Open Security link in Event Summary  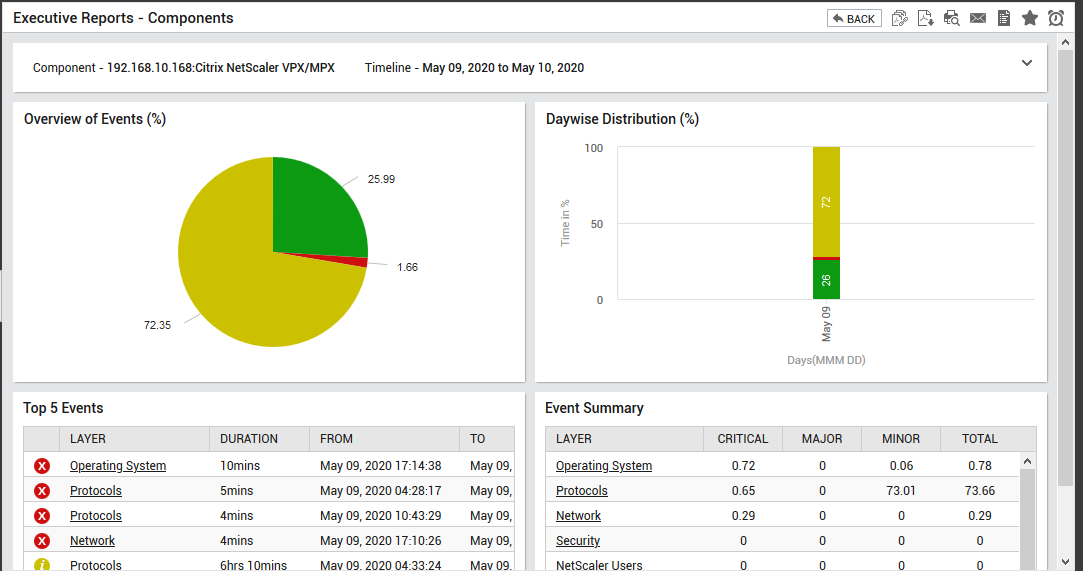[577, 541]
